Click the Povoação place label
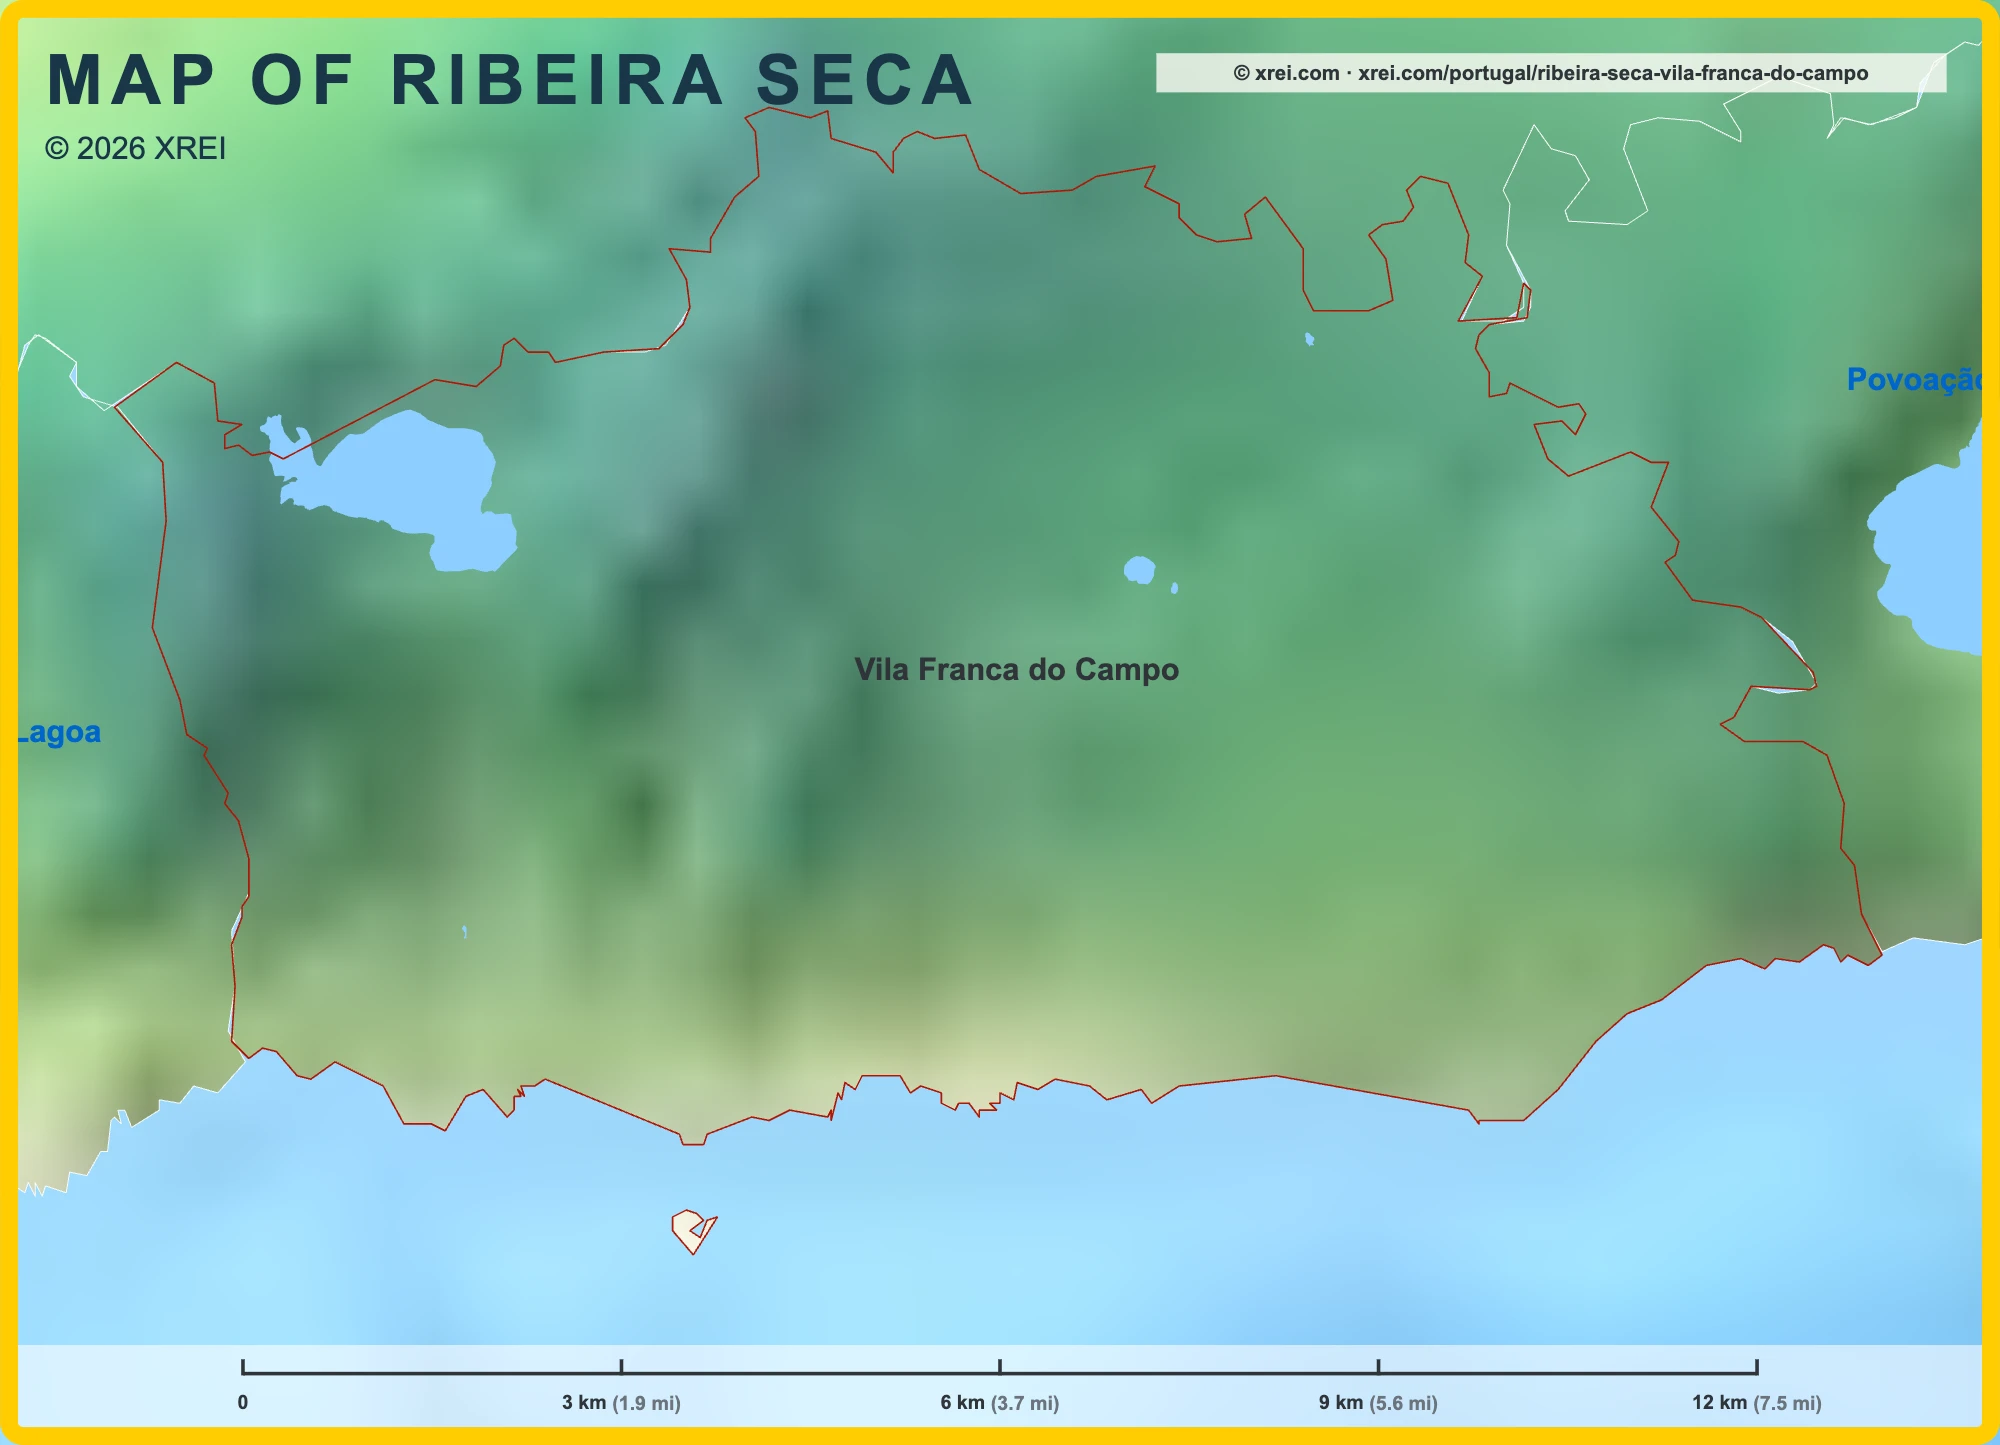 pyautogui.click(x=1914, y=380)
